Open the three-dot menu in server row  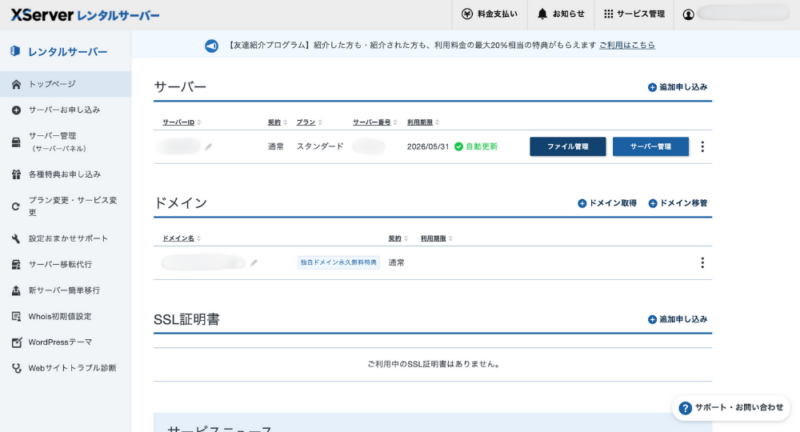(702, 146)
